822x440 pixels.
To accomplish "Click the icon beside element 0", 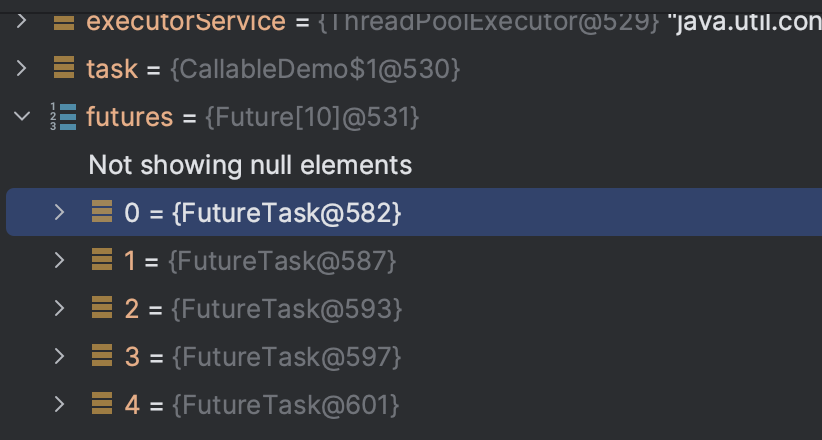I will [x=101, y=212].
